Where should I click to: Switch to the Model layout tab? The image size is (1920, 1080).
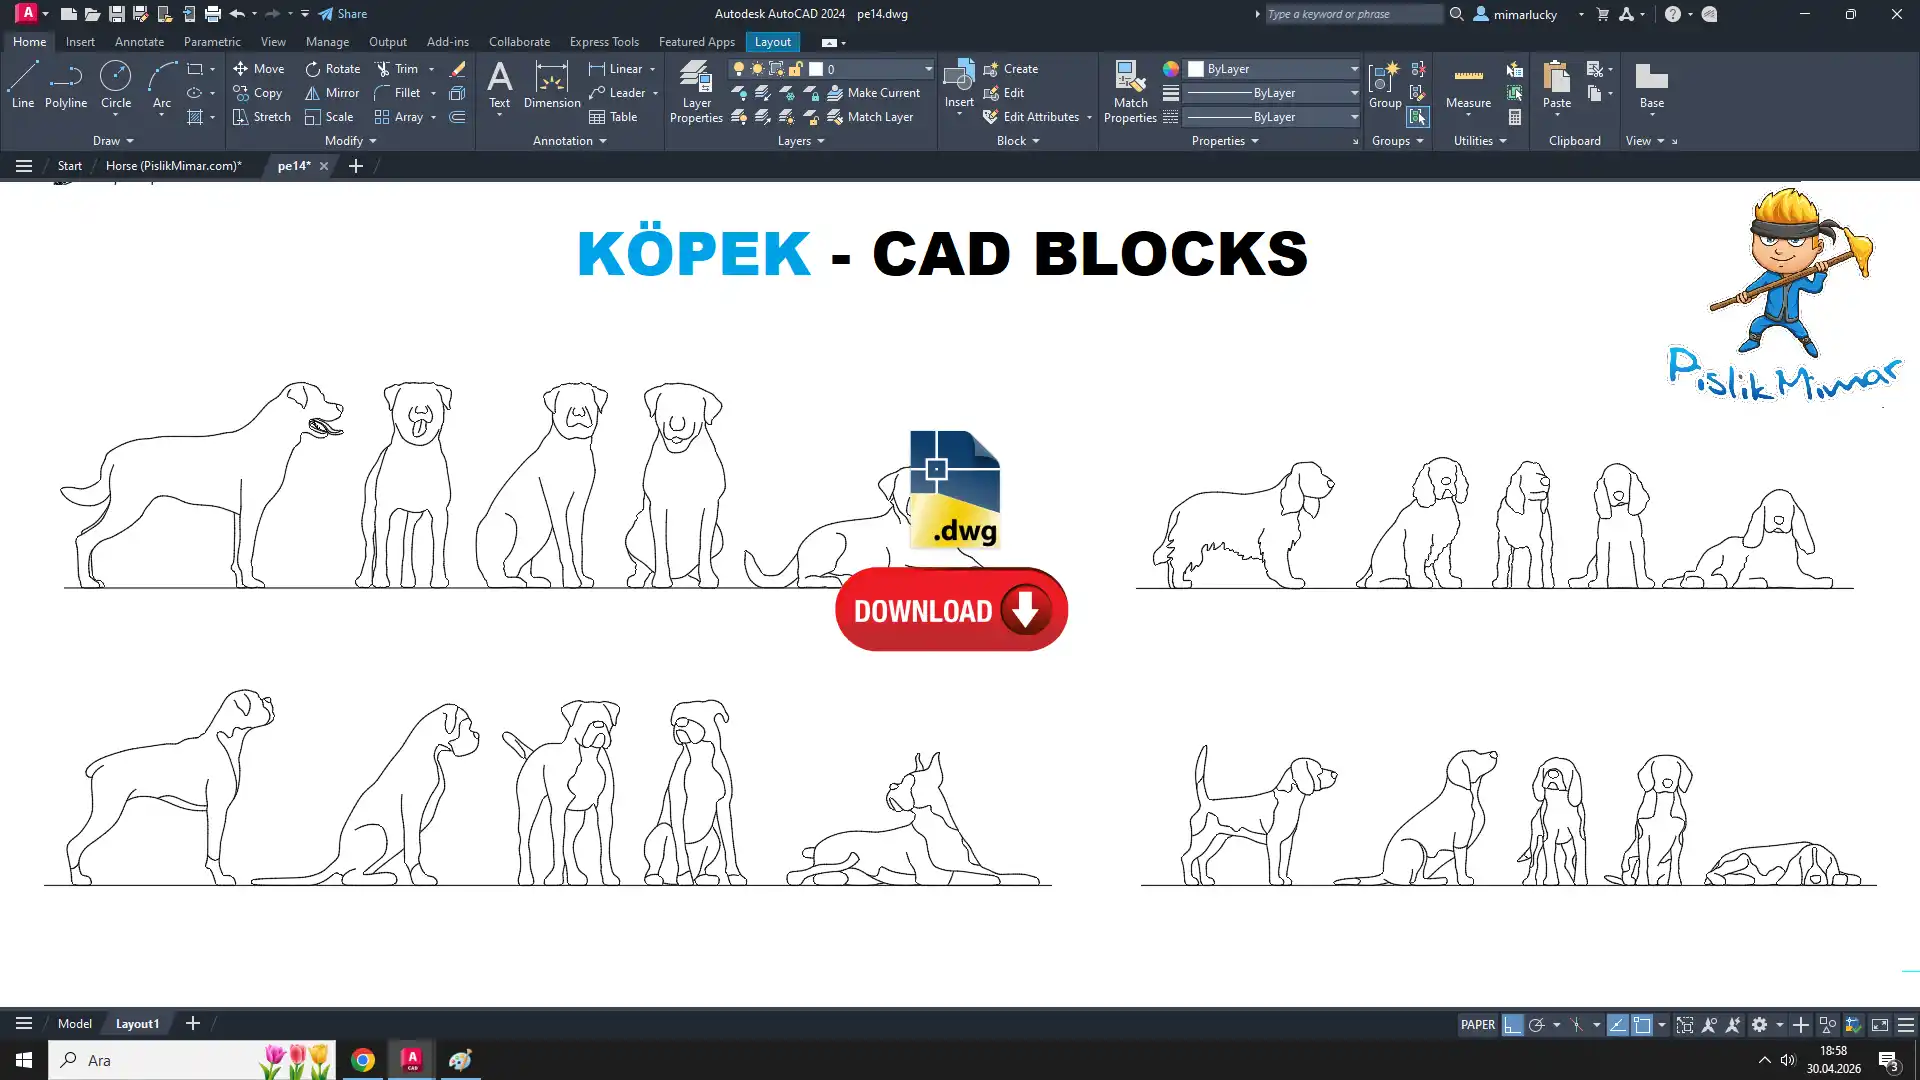pos(74,1024)
